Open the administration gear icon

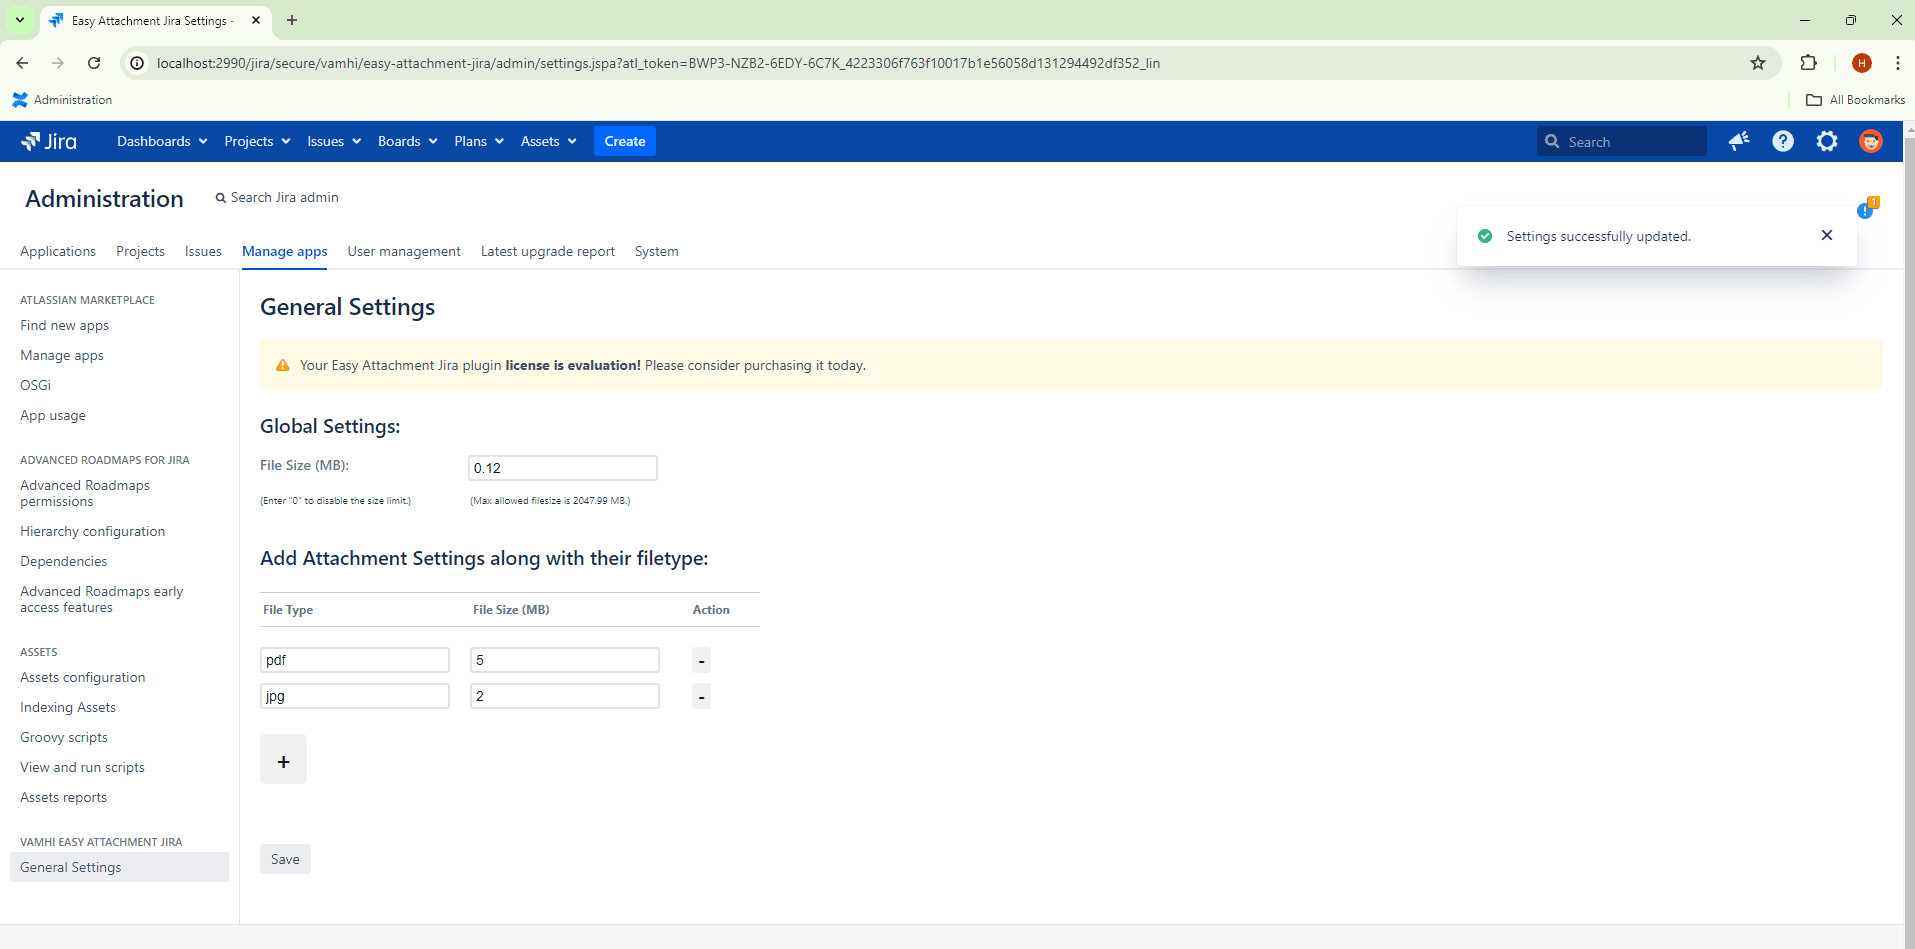(1826, 141)
